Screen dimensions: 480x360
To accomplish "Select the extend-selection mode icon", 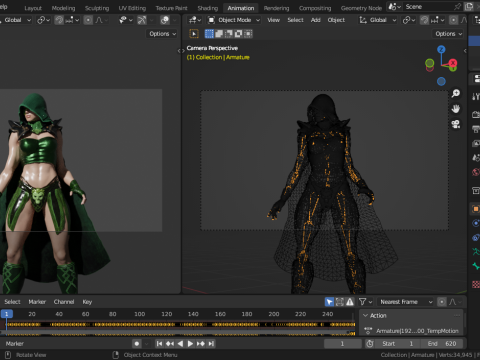I will (x=219, y=34).
